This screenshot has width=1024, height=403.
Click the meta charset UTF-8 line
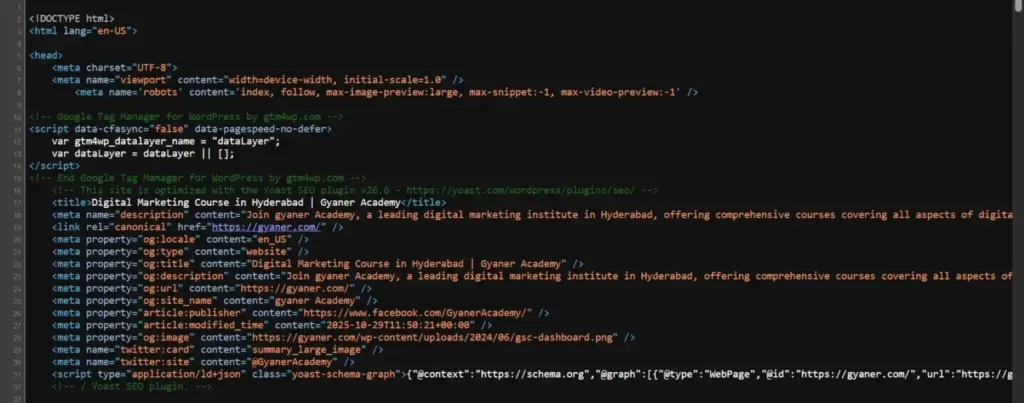(114, 67)
